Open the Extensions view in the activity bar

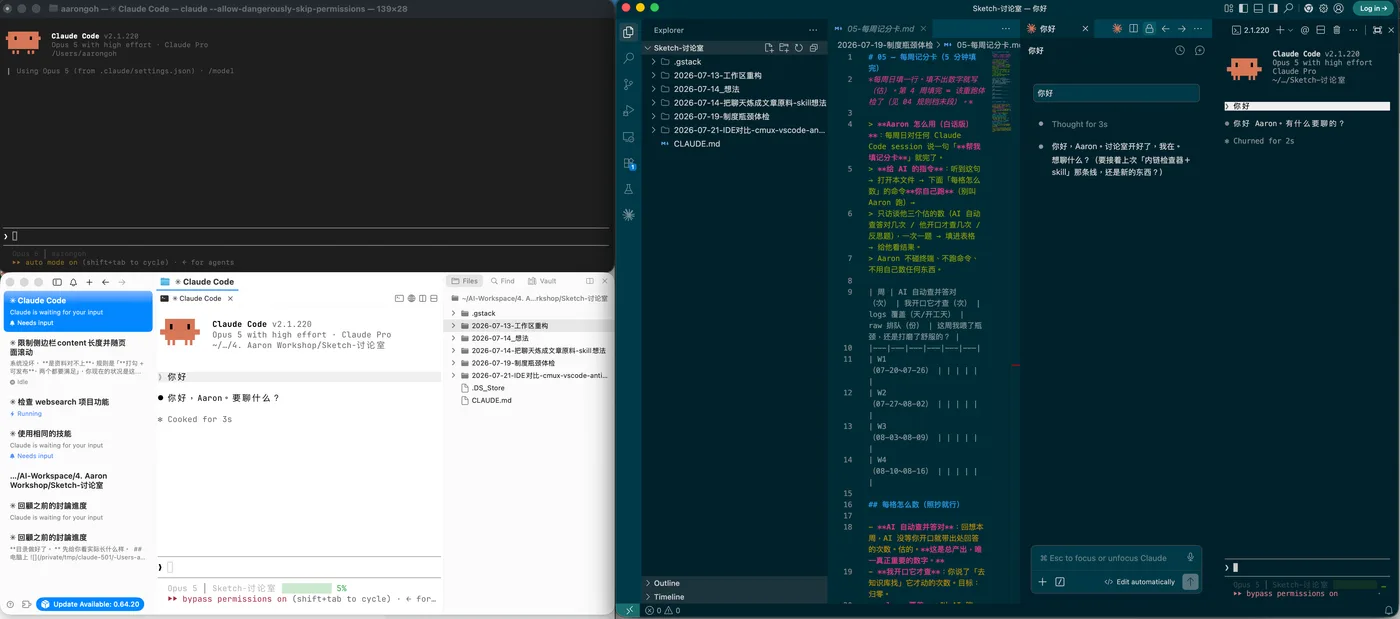click(628, 162)
